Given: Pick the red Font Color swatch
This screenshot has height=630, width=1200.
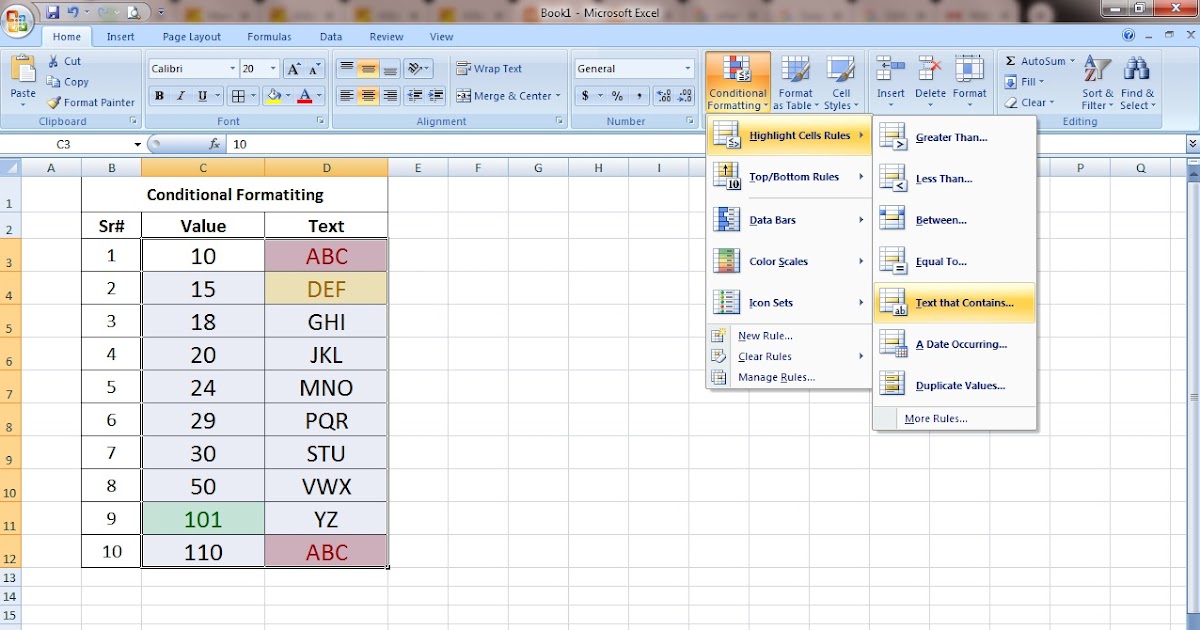Looking at the screenshot, I should pyautogui.click(x=303, y=96).
